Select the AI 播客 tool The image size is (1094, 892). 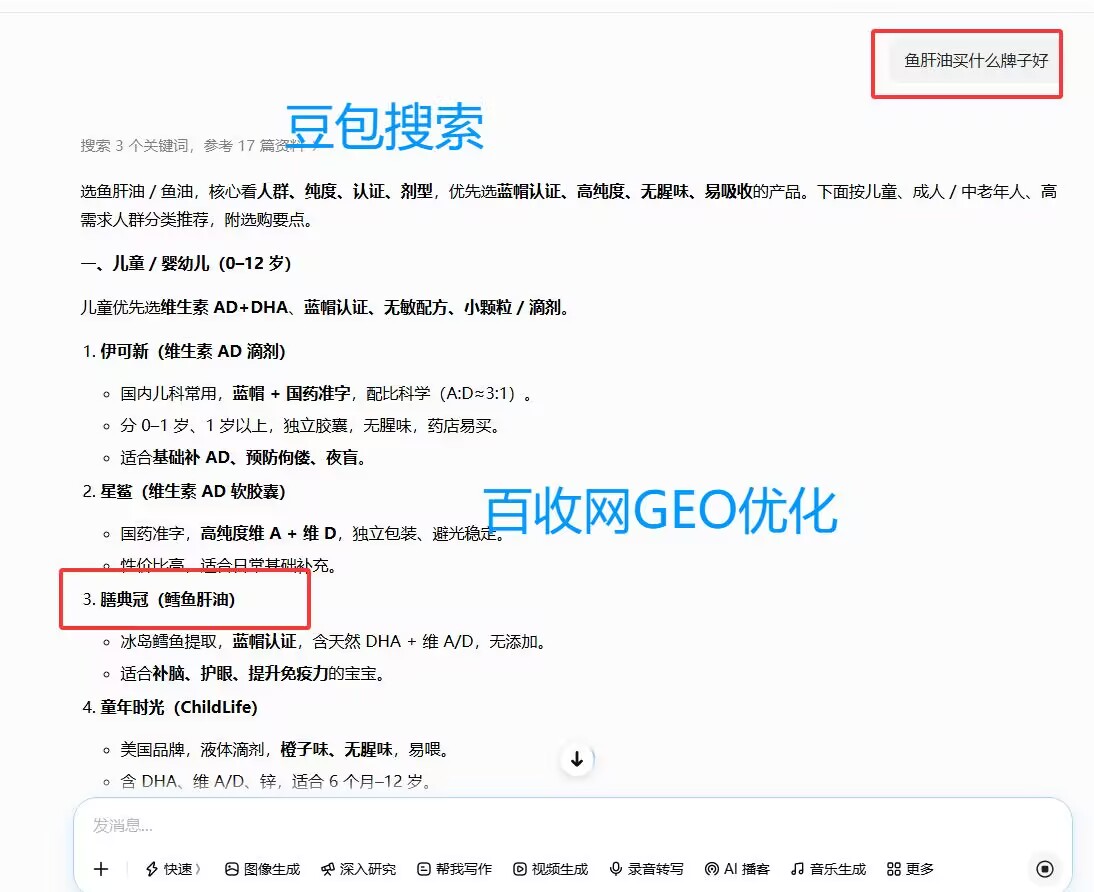click(737, 869)
